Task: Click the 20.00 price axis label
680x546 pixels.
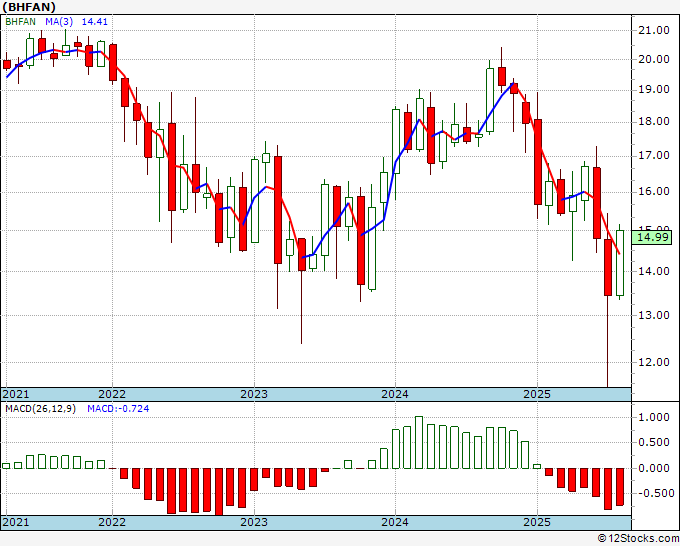Action: 654,59
